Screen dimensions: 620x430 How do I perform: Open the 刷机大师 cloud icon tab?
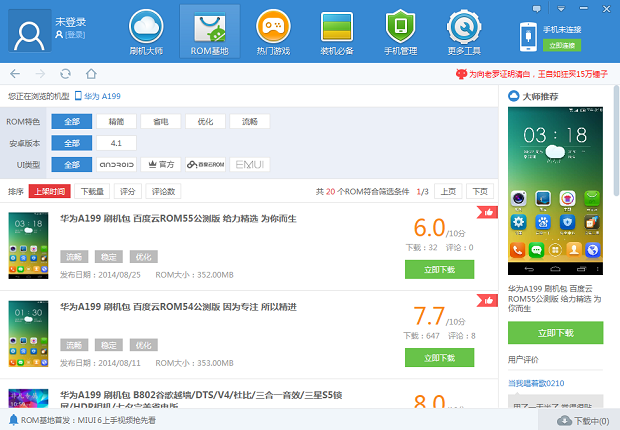click(146, 31)
